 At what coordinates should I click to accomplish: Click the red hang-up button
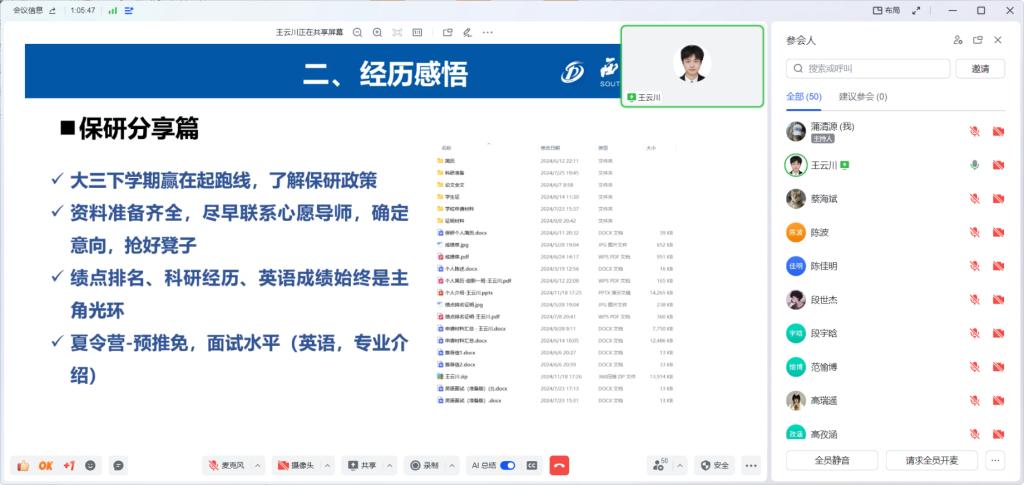point(559,465)
